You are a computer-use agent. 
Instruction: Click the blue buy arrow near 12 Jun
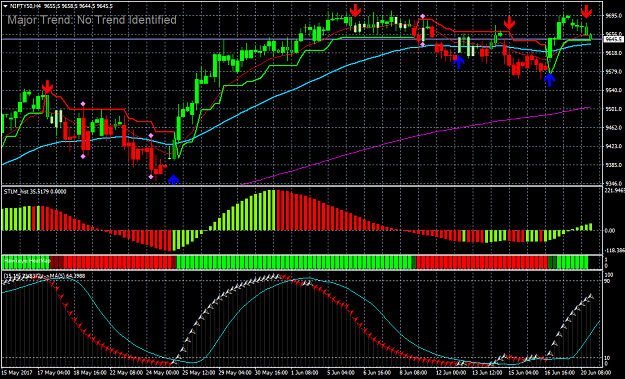click(458, 62)
